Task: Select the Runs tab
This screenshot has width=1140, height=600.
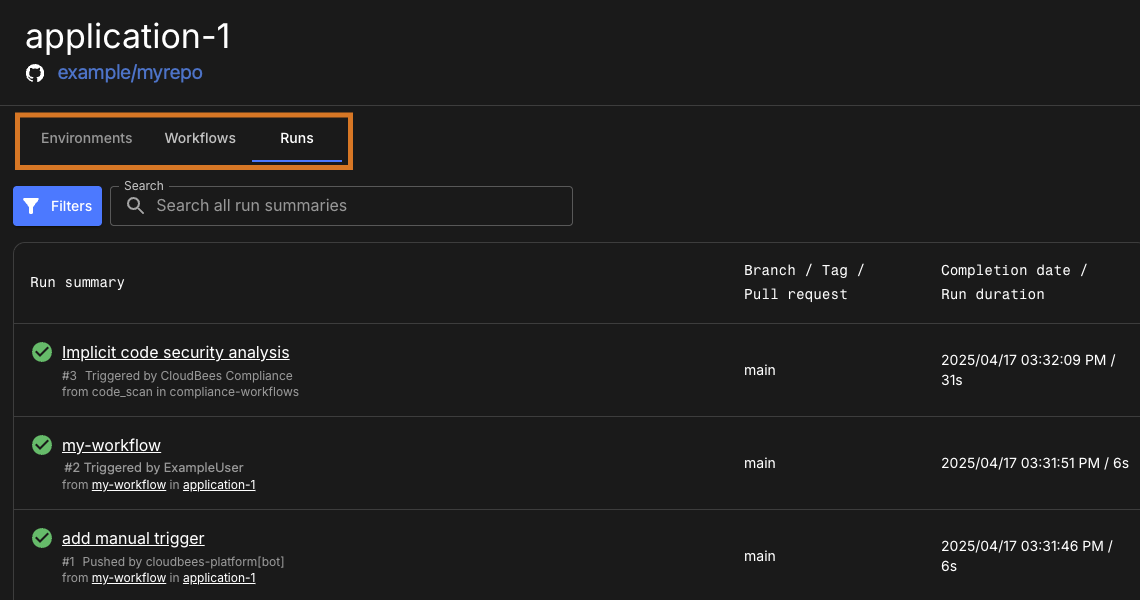Action: (297, 138)
